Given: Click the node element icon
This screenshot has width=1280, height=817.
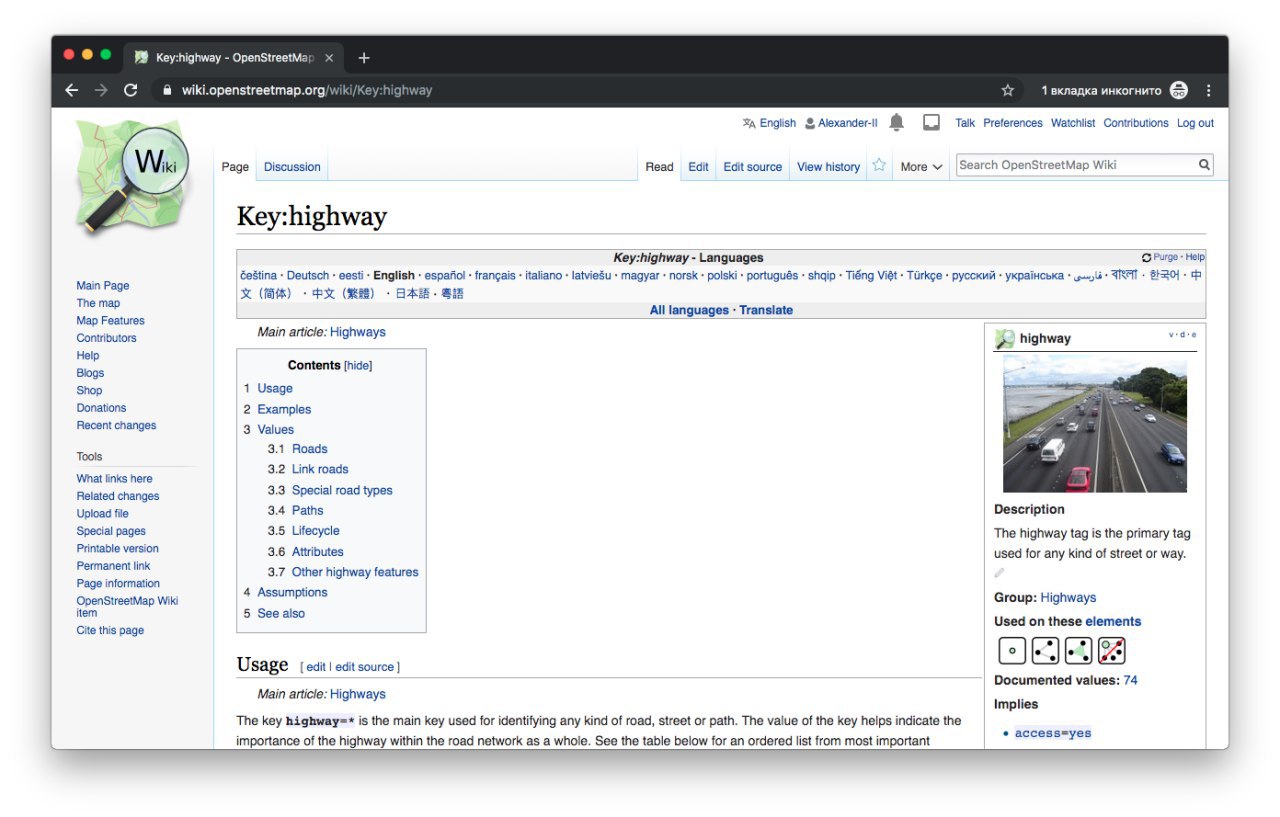Looking at the screenshot, I should pyautogui.click(x=1012, y=651).
